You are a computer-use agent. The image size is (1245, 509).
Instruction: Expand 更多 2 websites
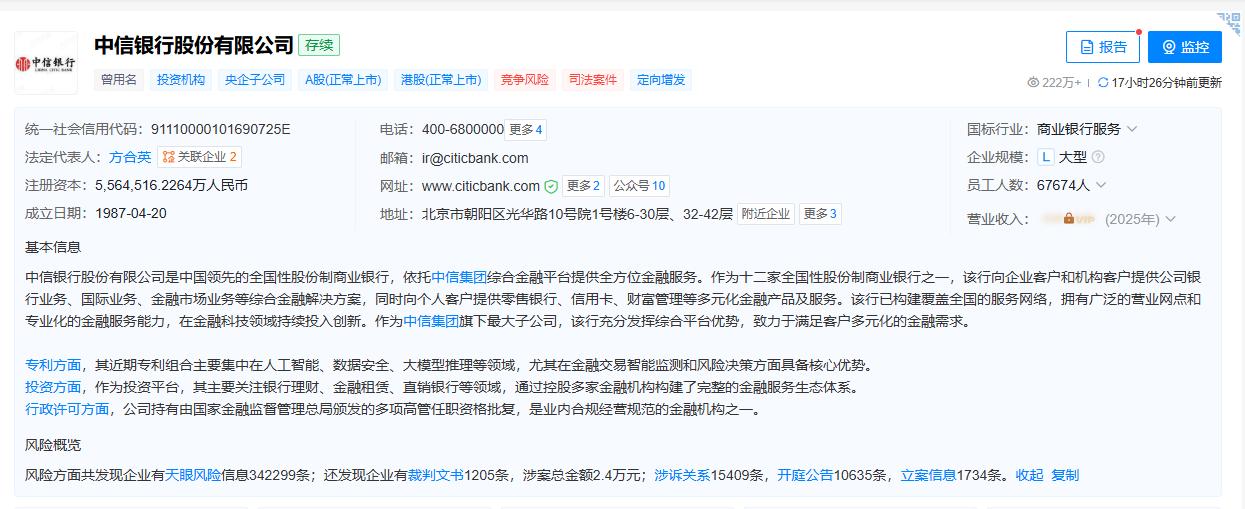[583, 186]
